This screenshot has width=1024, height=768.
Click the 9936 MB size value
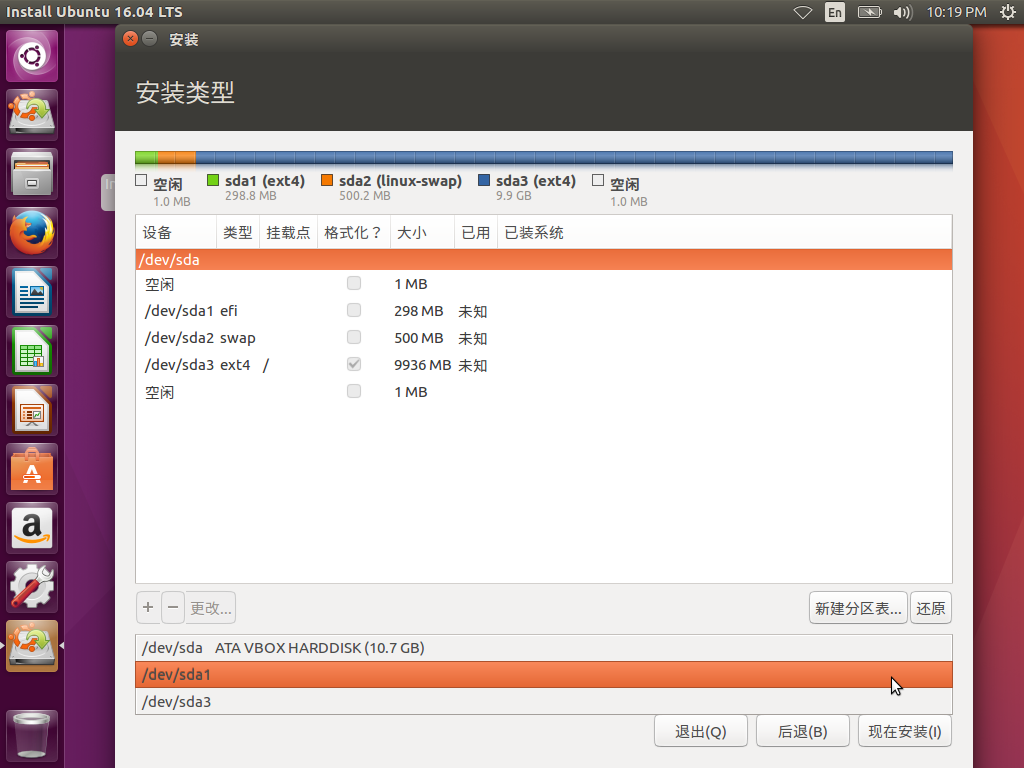(x=422, y=365)
